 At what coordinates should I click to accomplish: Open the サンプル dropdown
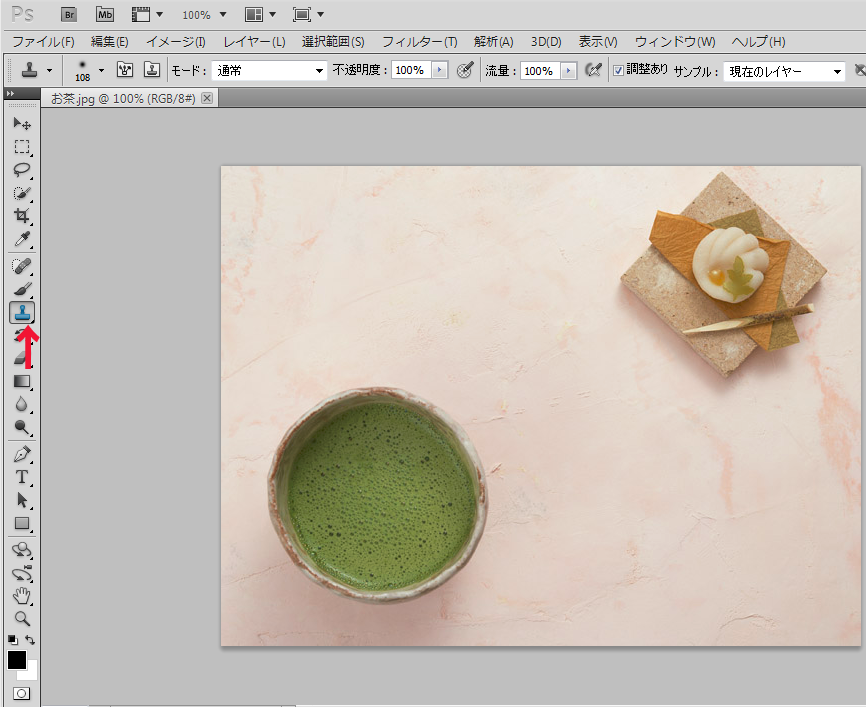coord(784,71)
